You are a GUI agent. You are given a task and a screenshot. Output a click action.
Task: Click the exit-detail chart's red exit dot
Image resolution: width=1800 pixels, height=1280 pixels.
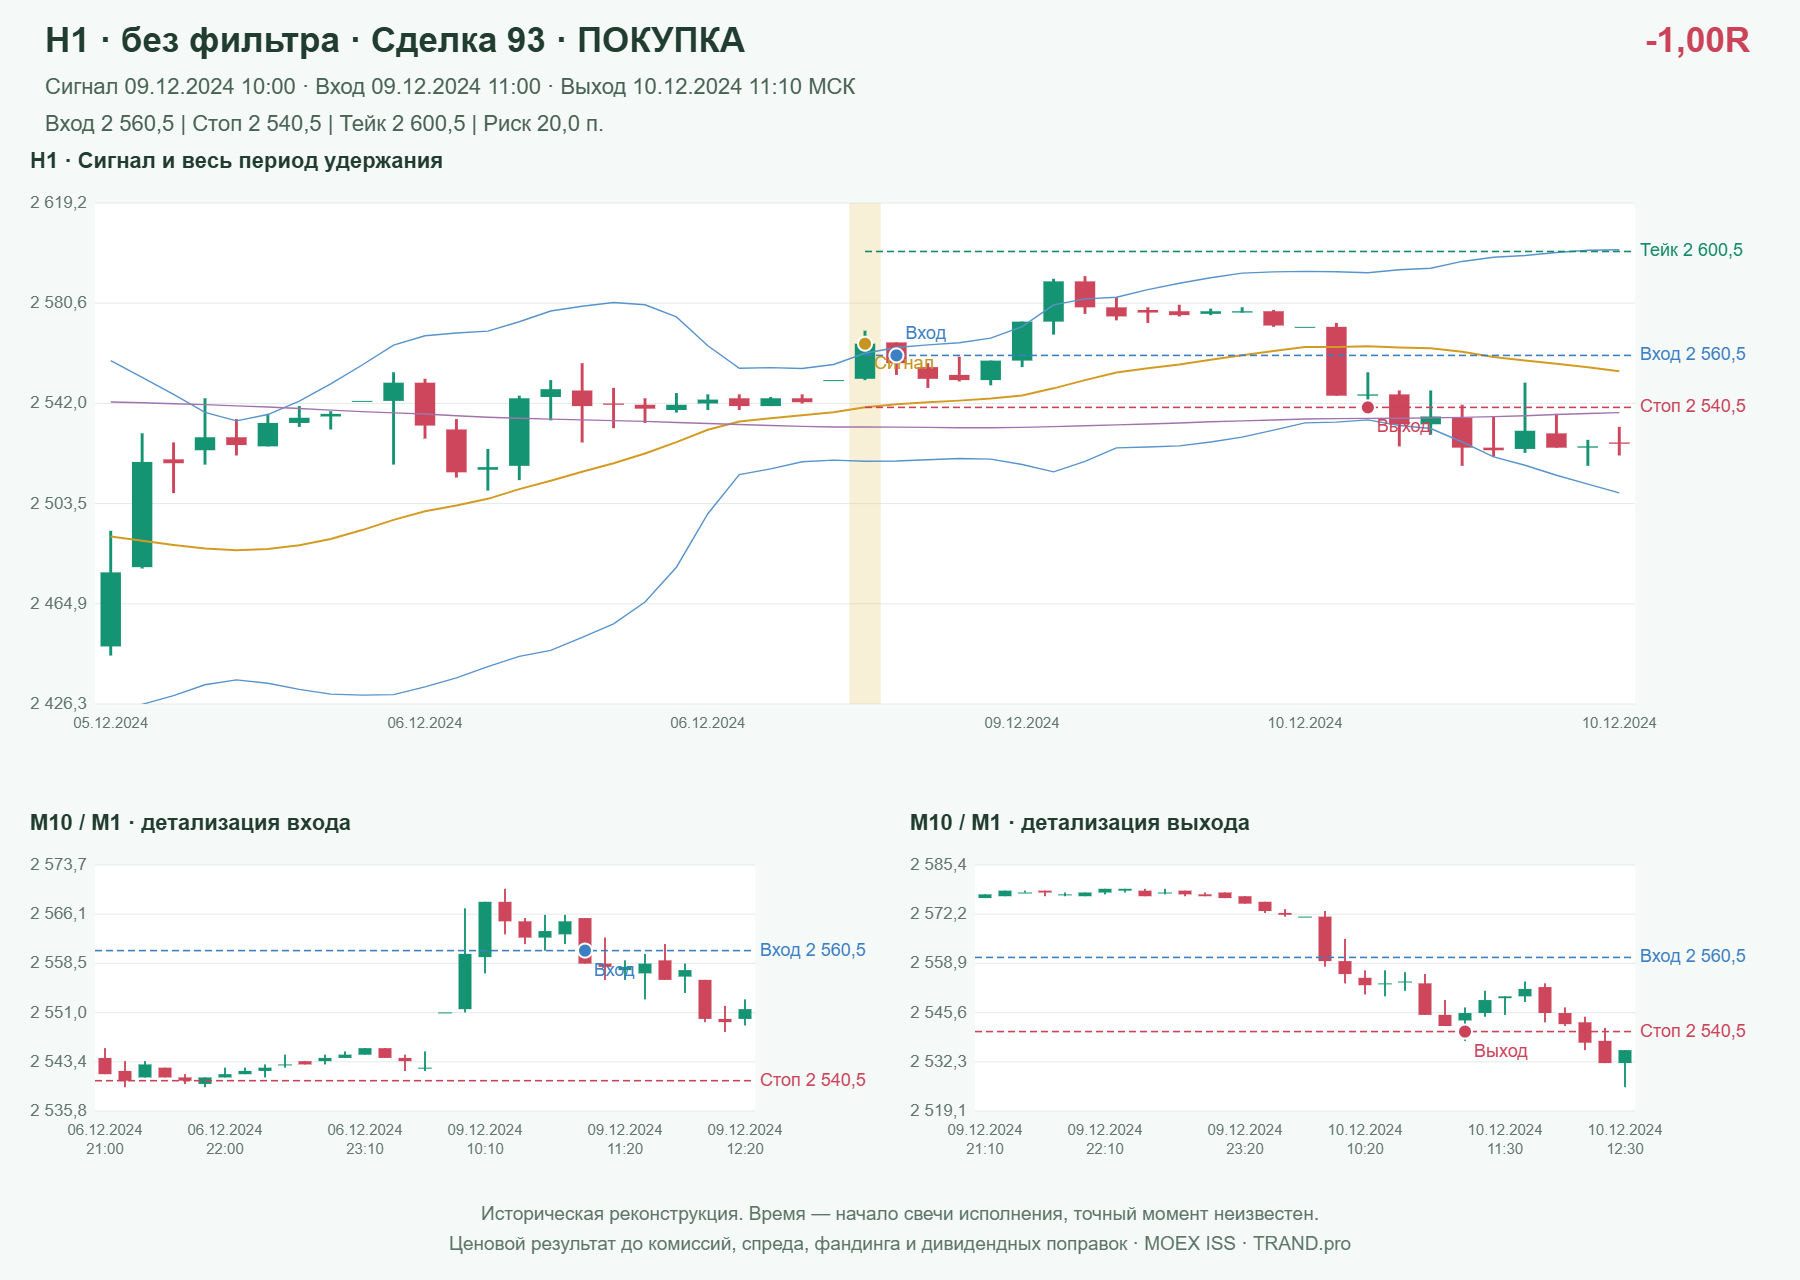tap(1465, 1032)
